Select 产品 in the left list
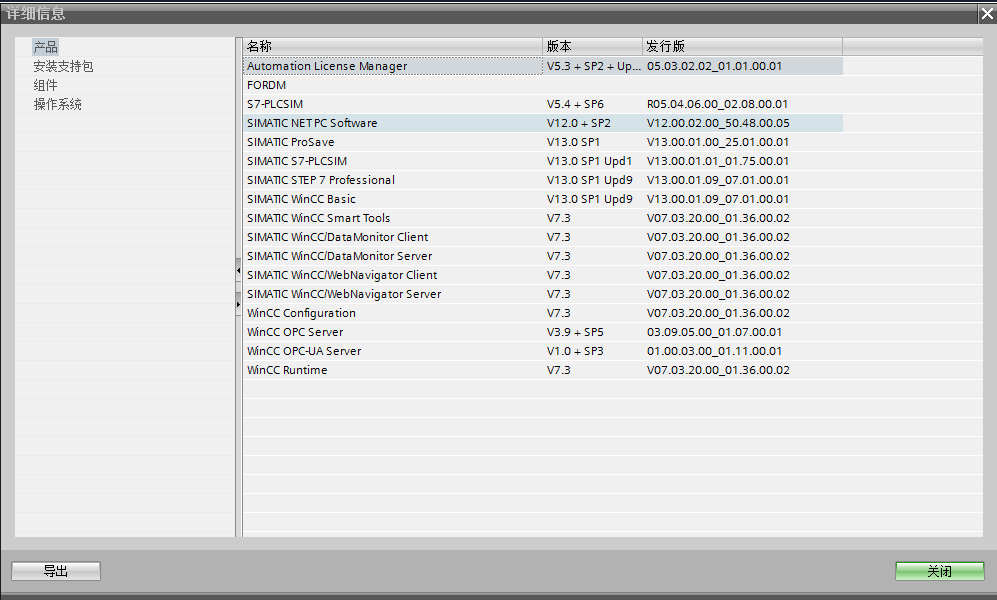The height and width of the screenshot is (600, 997). pos(45,47)
